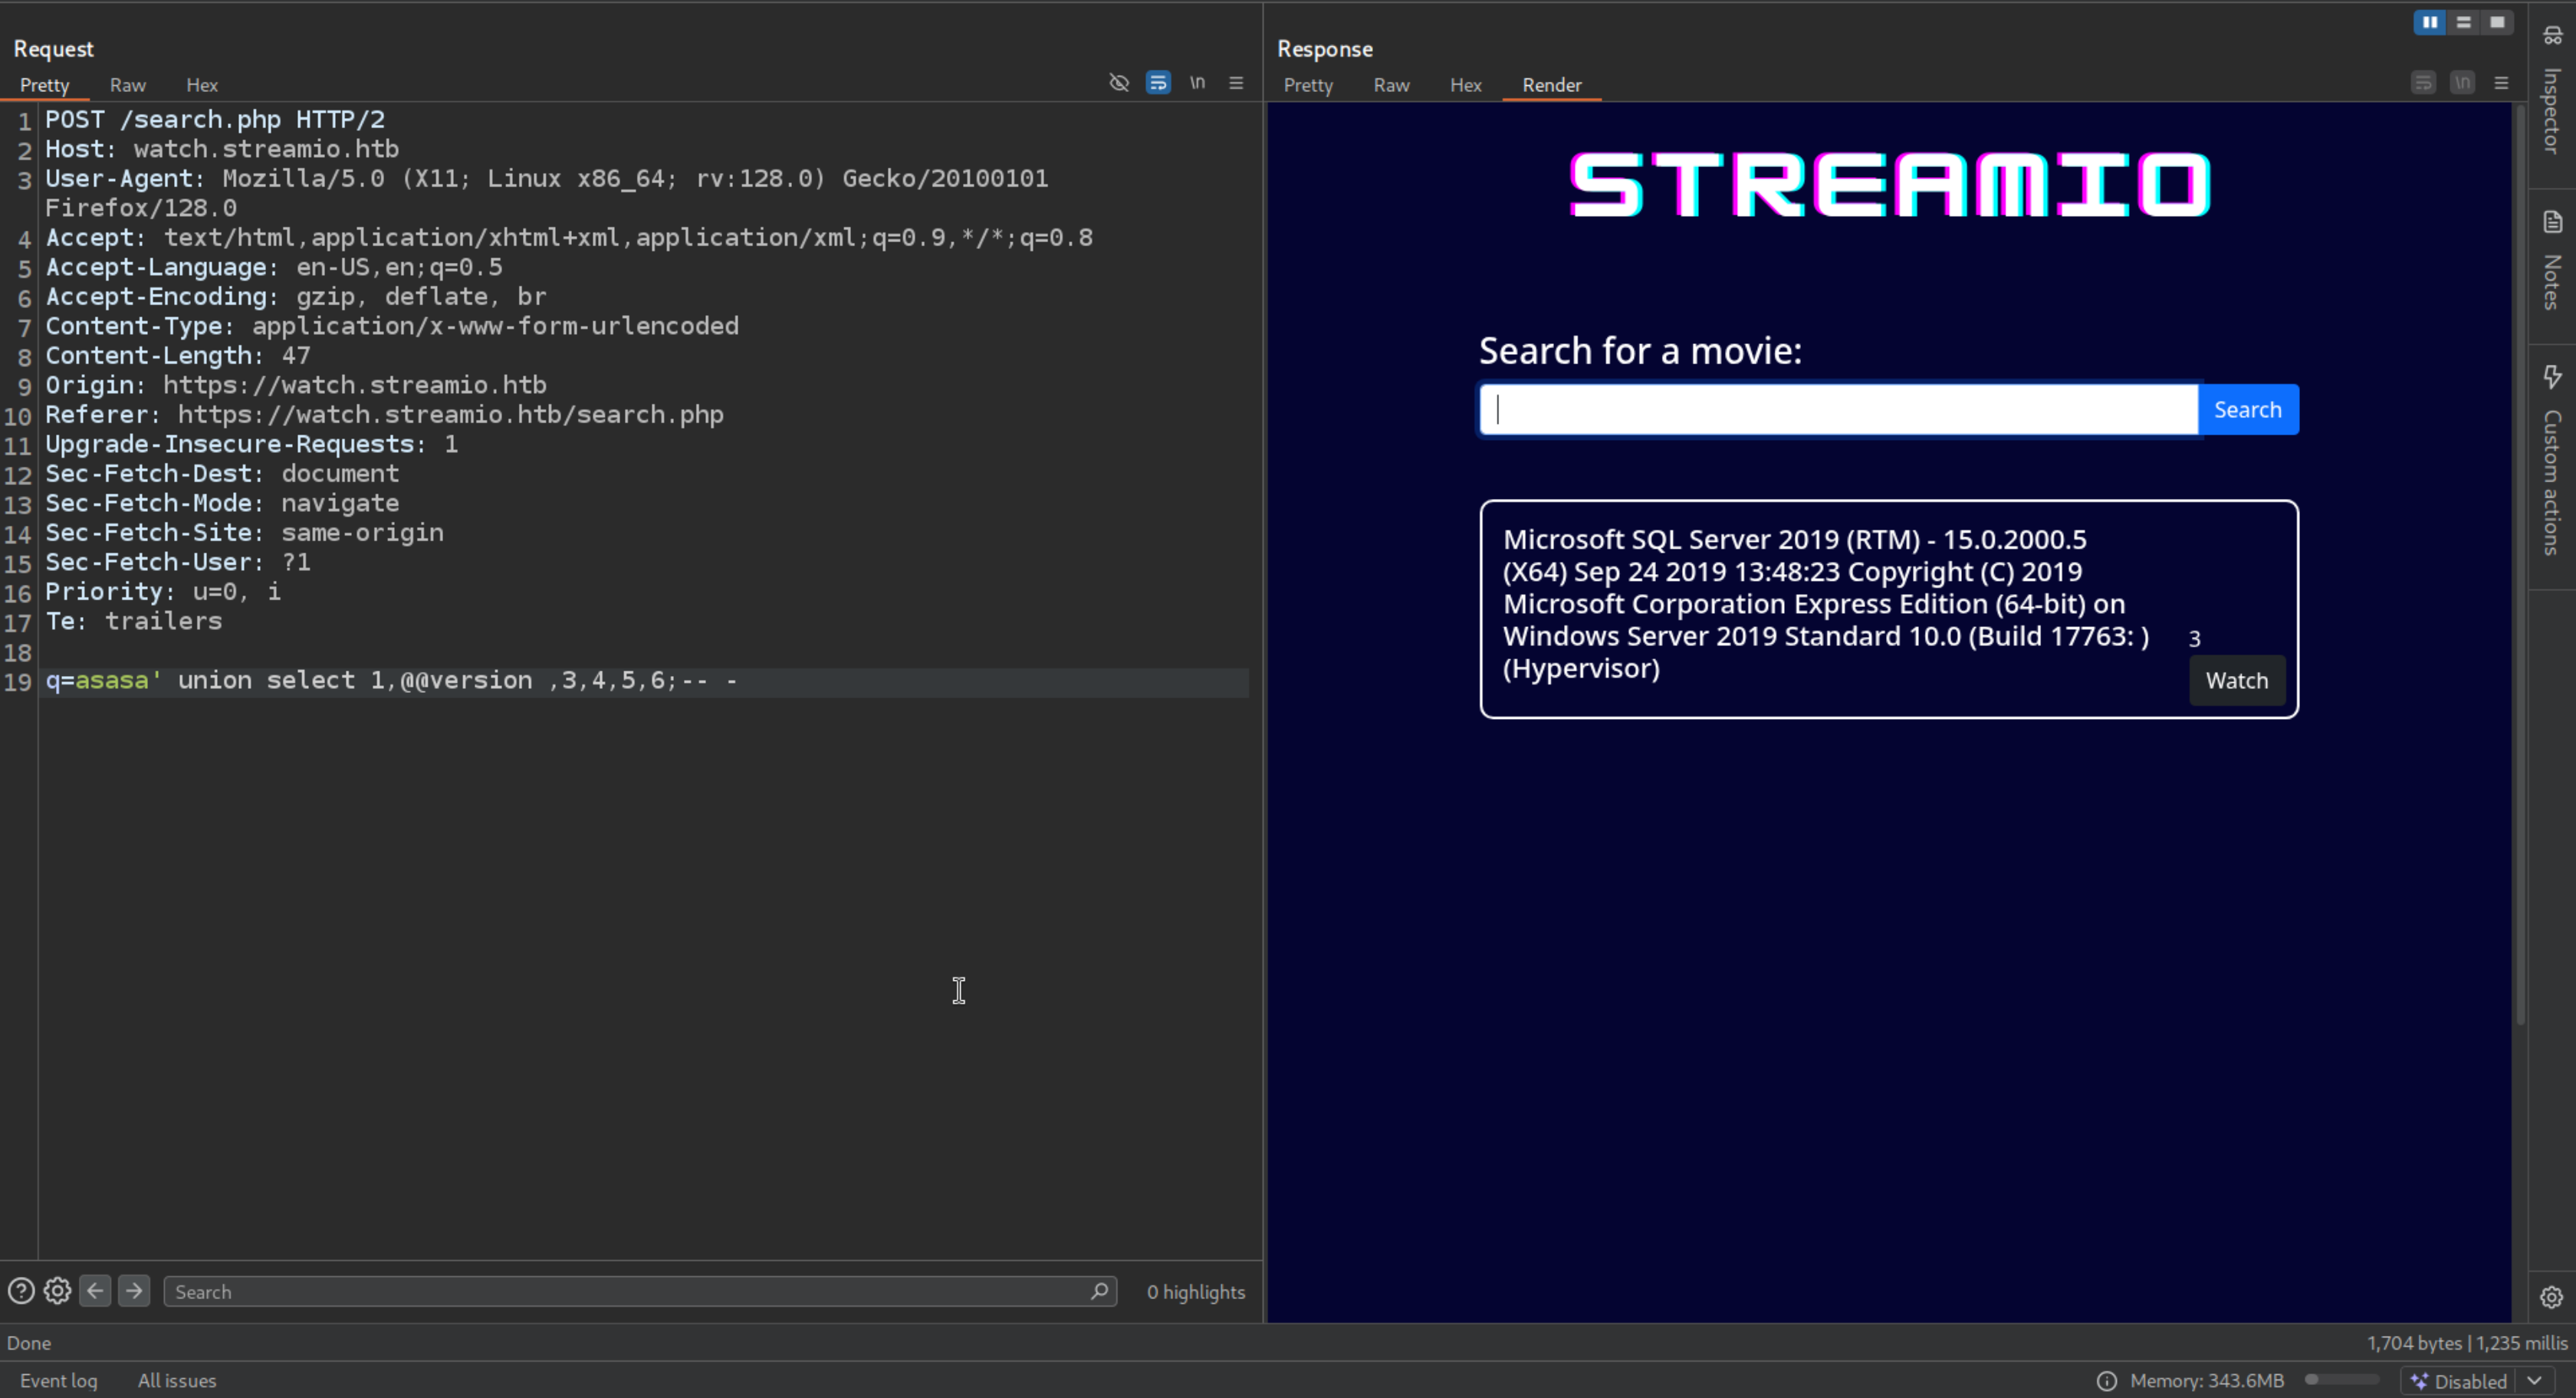Toggle hide non-printable characters eye icon in Request
Viewport: 2576px width, 1398px height.
point(1119,83)
